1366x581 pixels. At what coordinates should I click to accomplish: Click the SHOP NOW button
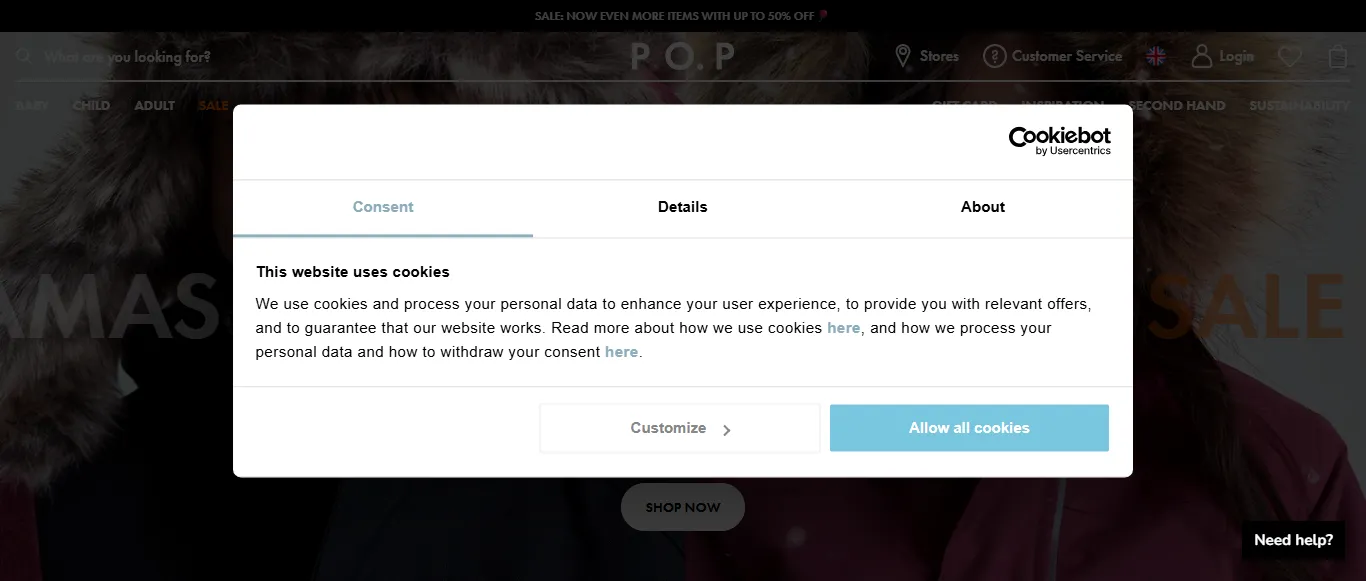pyautogui.click(x=683, y=507)
